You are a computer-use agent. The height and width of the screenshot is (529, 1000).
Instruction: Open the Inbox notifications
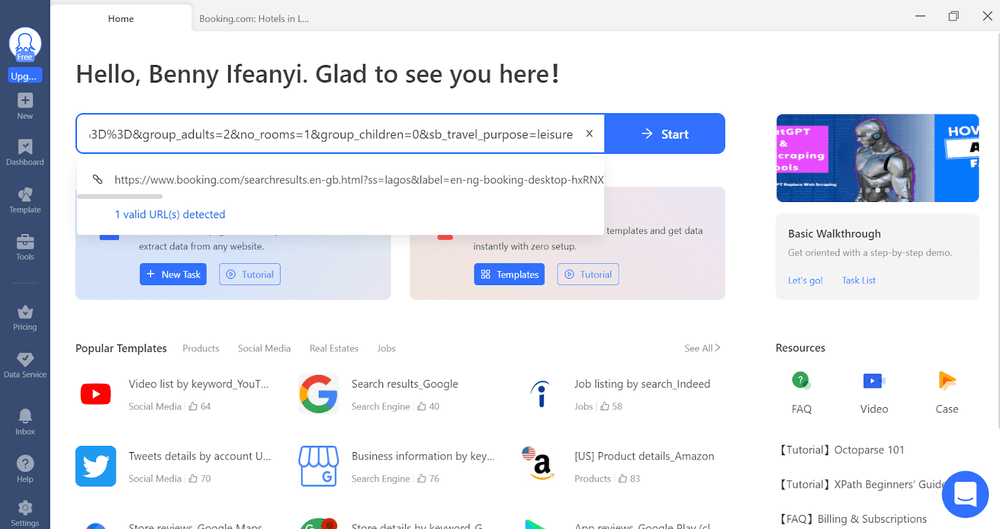point(25,422)
